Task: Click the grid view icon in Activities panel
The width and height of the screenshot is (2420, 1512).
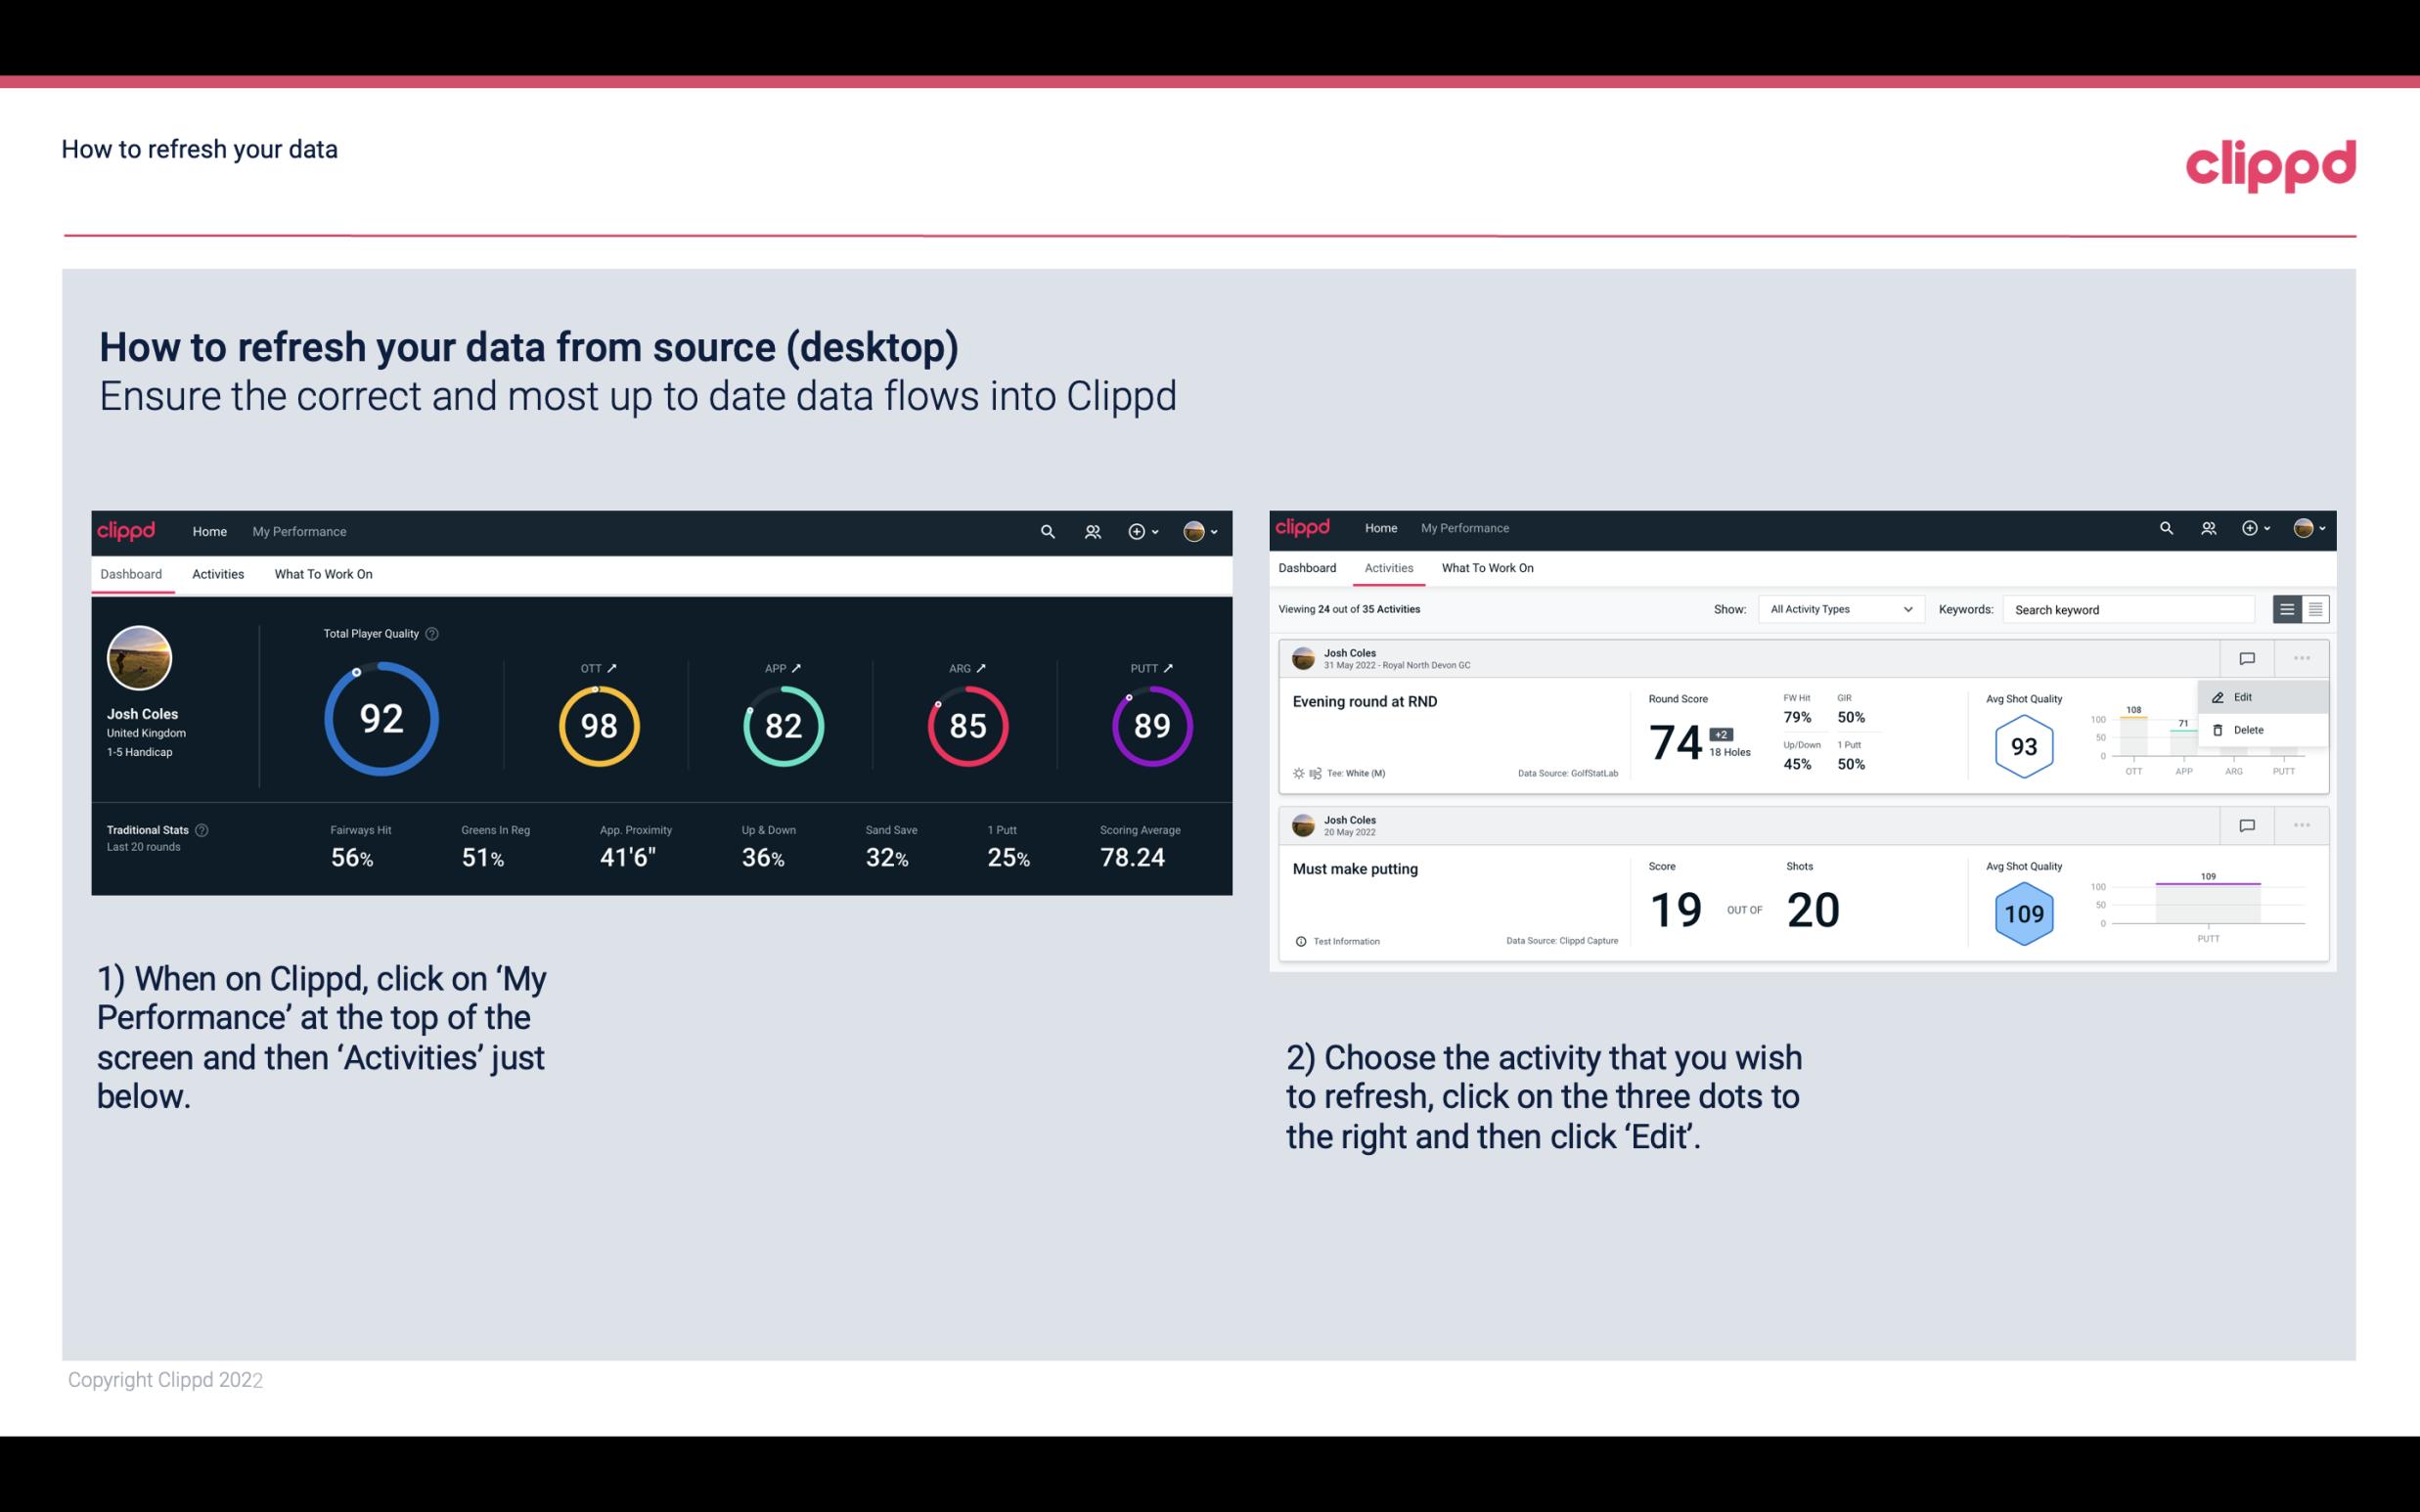Action: (x=2315, y=608)
